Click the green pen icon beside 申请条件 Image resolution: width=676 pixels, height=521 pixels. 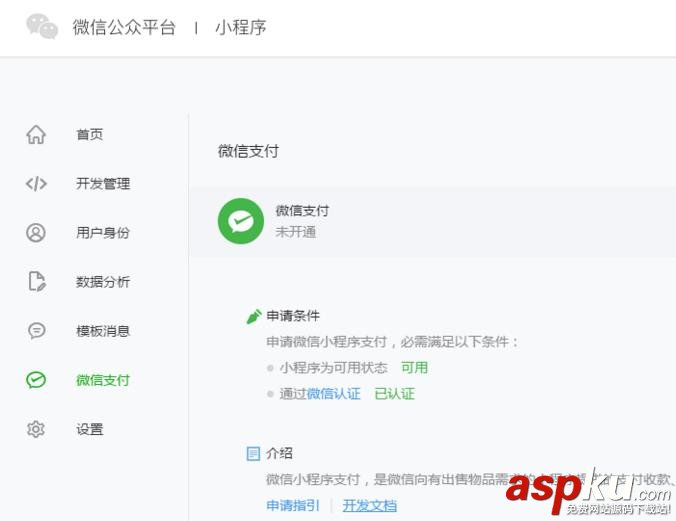[254, 316]
